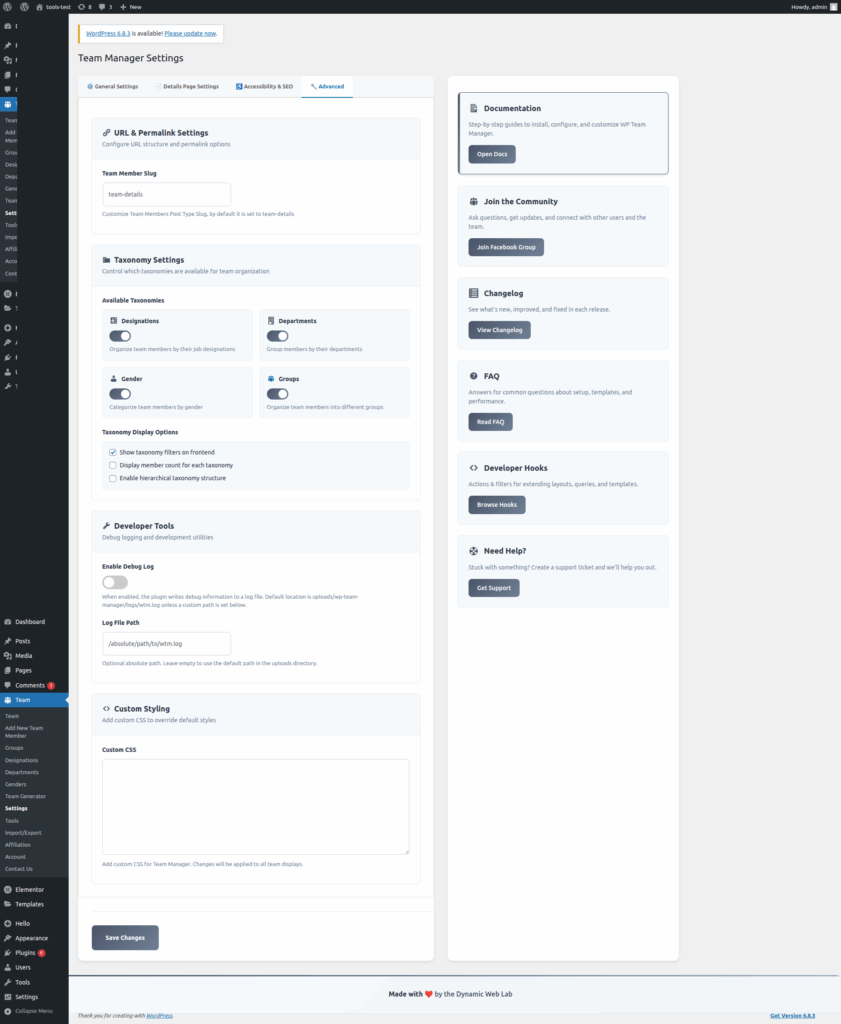
Task: Click the Collapse Menu arrow icon
Action: (x=8, y=1011)
